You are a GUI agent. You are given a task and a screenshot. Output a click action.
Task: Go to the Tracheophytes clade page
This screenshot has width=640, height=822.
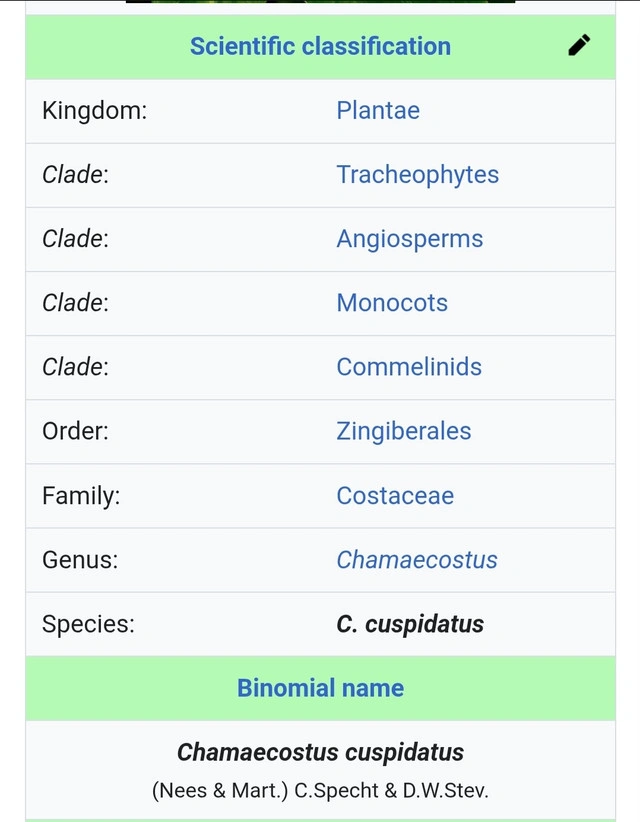coord(417,174)
